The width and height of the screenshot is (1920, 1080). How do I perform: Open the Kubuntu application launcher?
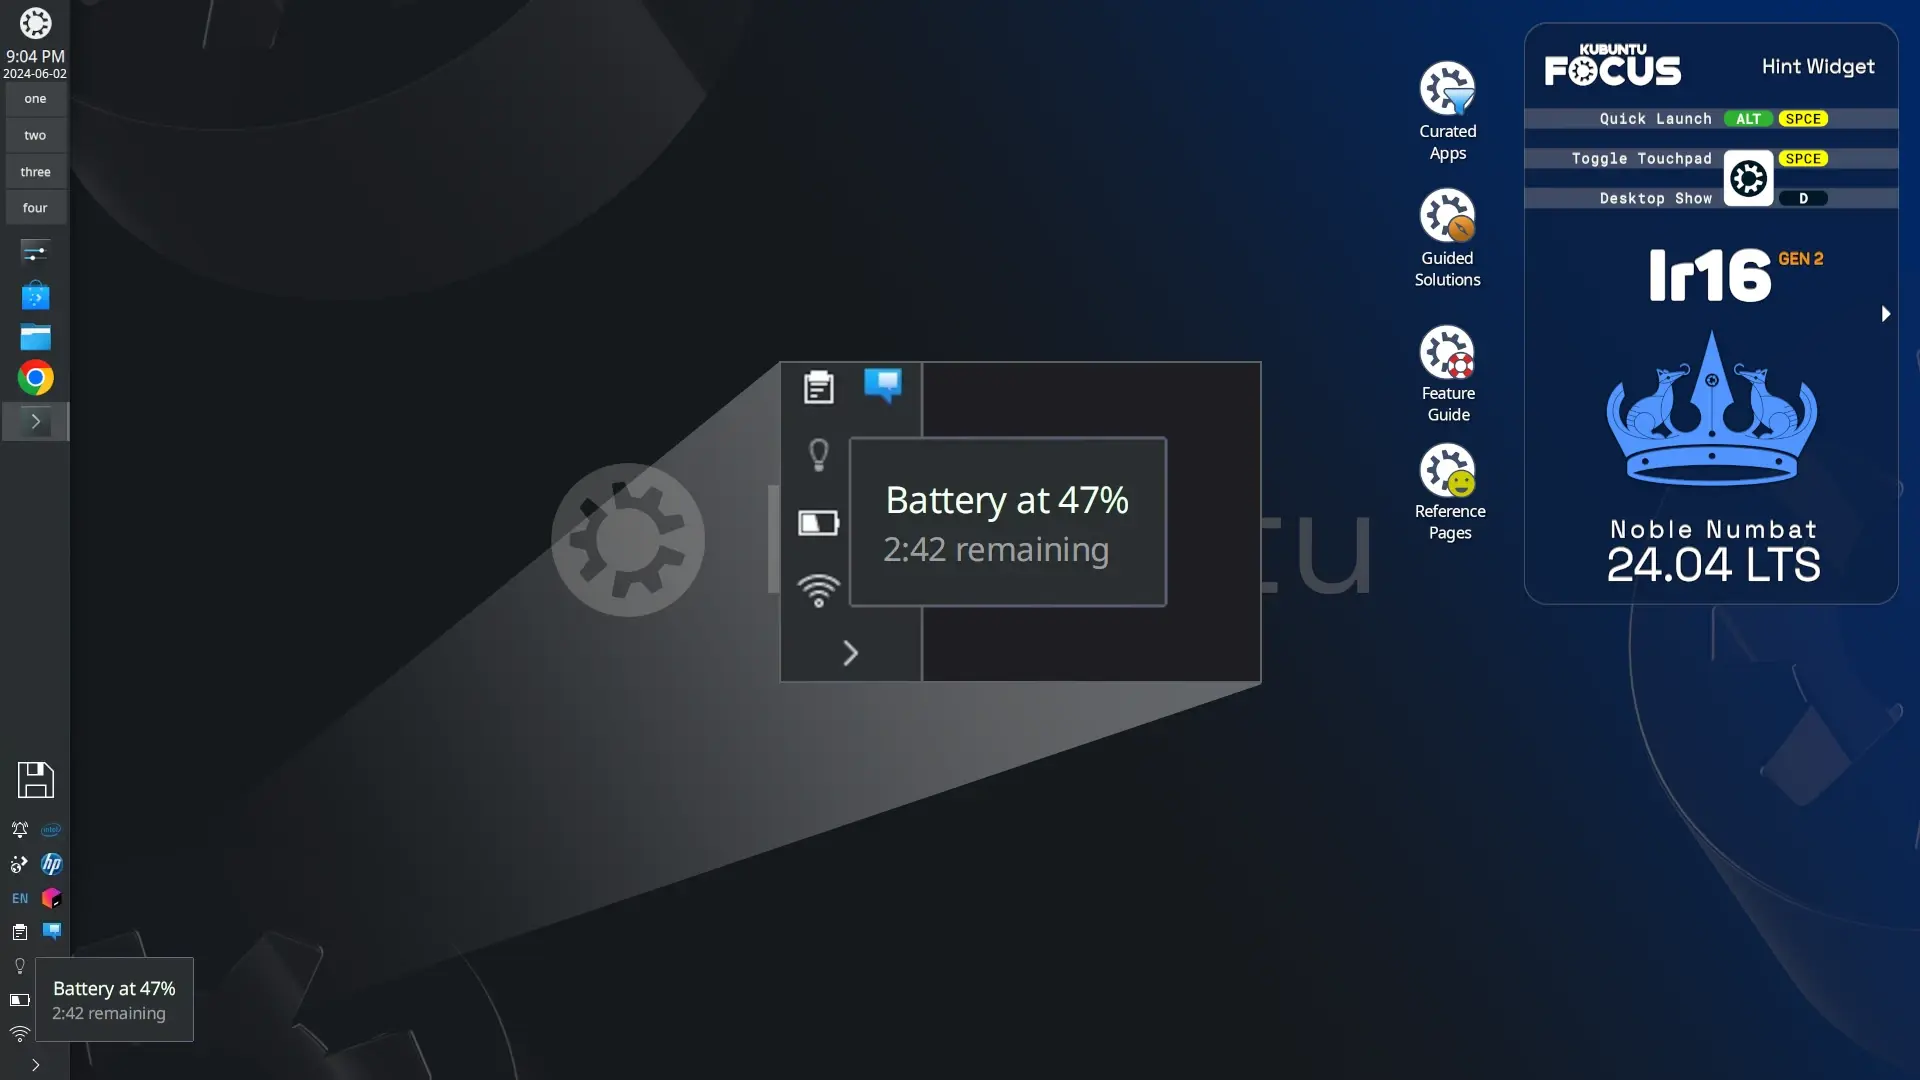(35, 22)
